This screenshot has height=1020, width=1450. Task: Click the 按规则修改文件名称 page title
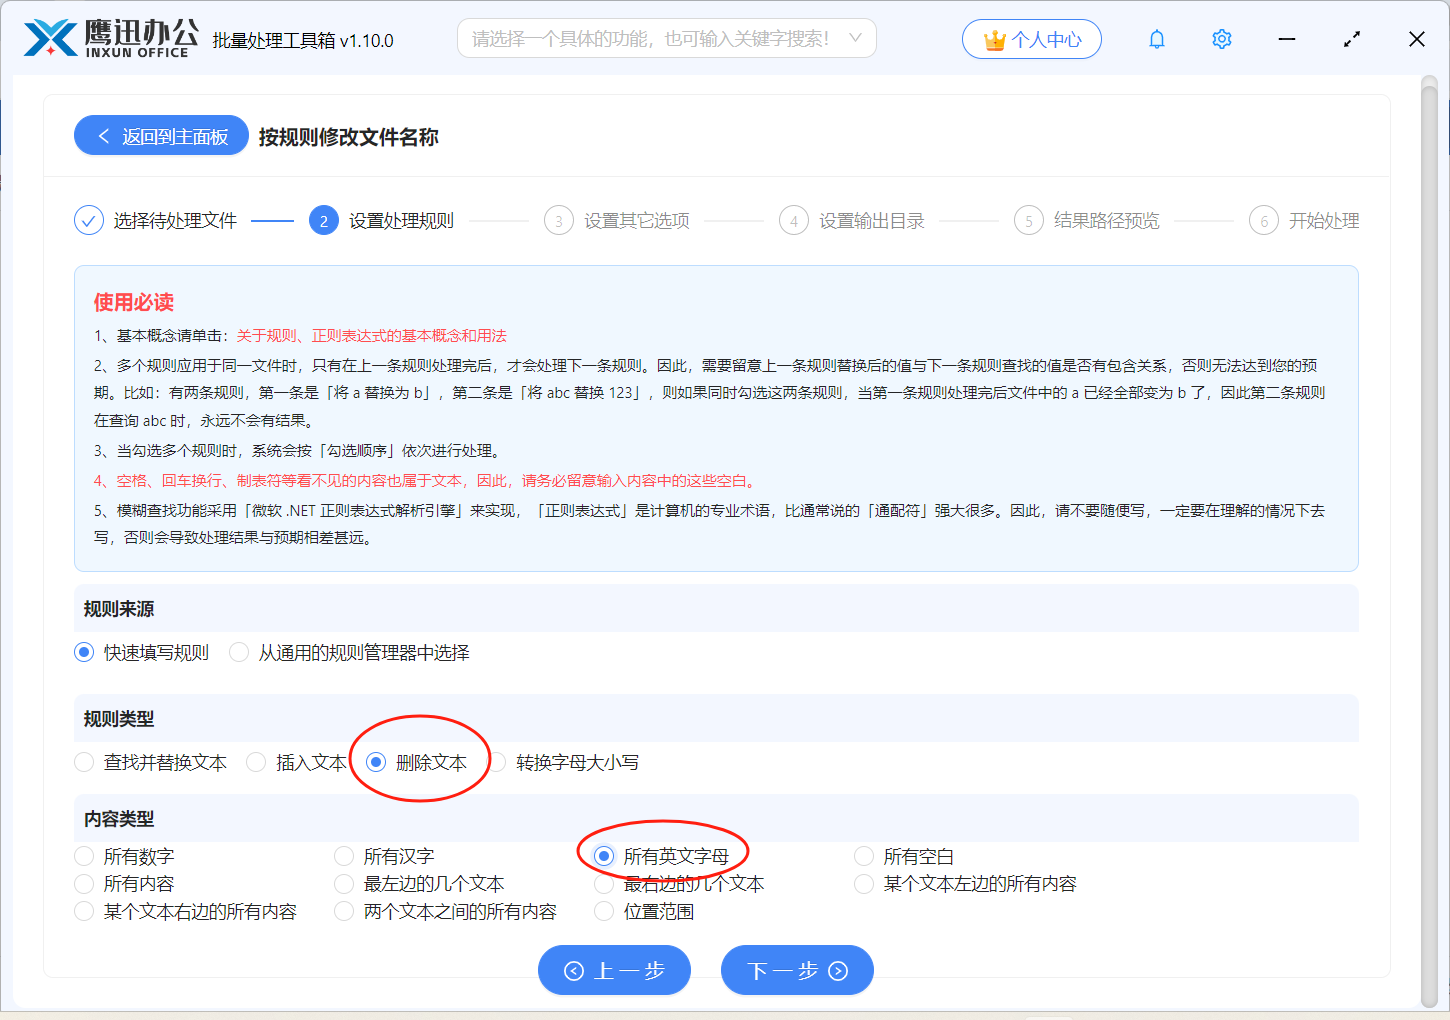click(x=348, y=136)
